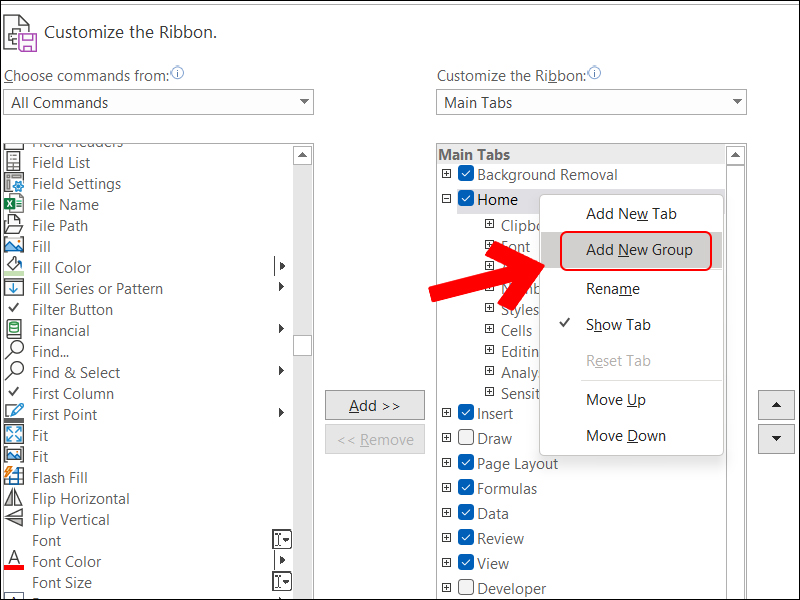Click the Add >> button

coord(374,406)
